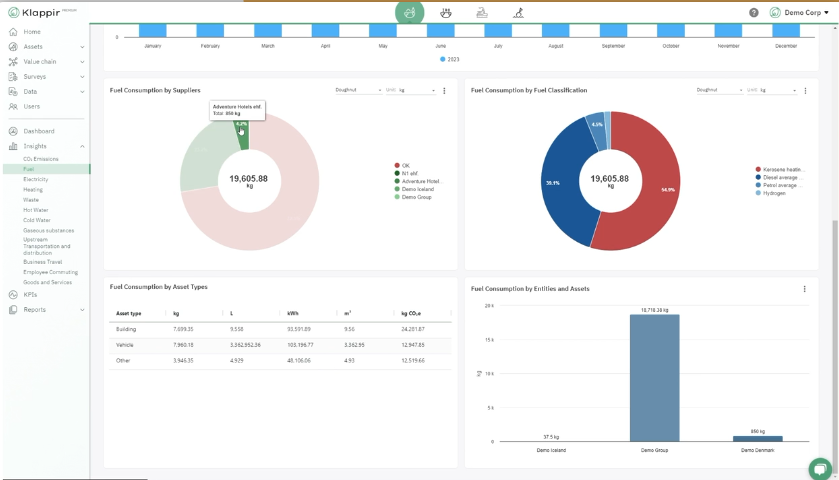Open options for Entities and Assets chart
The image size is (839, 480).
pyautogui.click(x=804, y=289)
